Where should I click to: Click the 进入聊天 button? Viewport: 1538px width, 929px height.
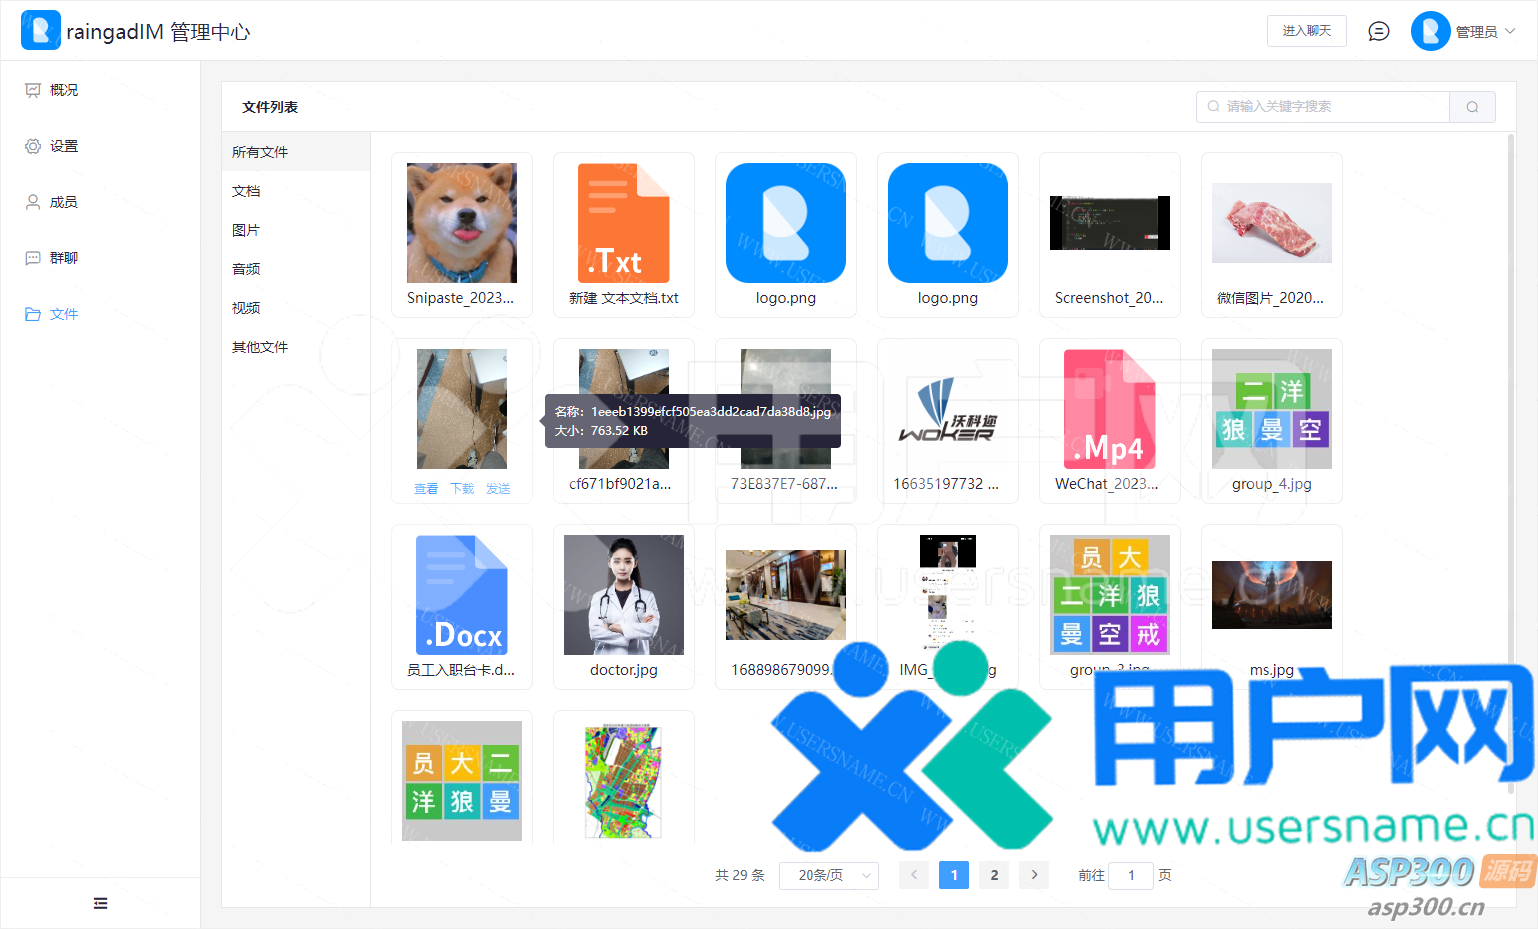1306,31
